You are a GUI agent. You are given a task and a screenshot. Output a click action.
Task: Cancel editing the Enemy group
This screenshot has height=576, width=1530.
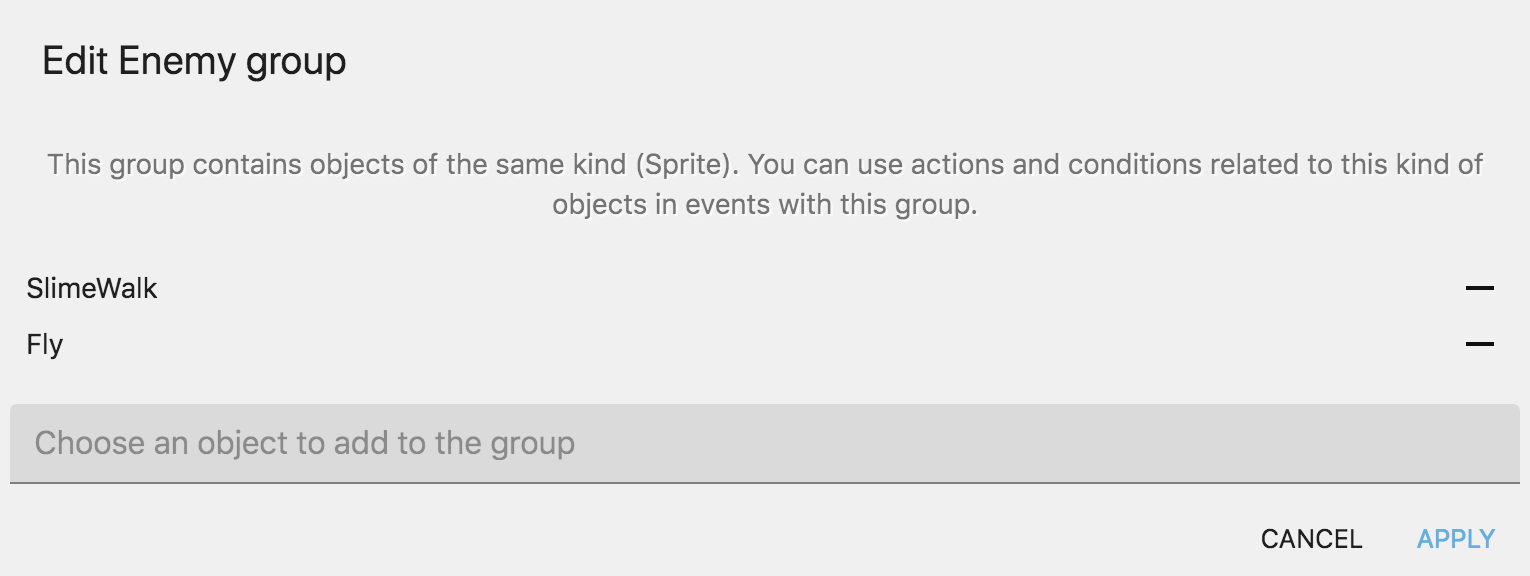click(1311, 539)
